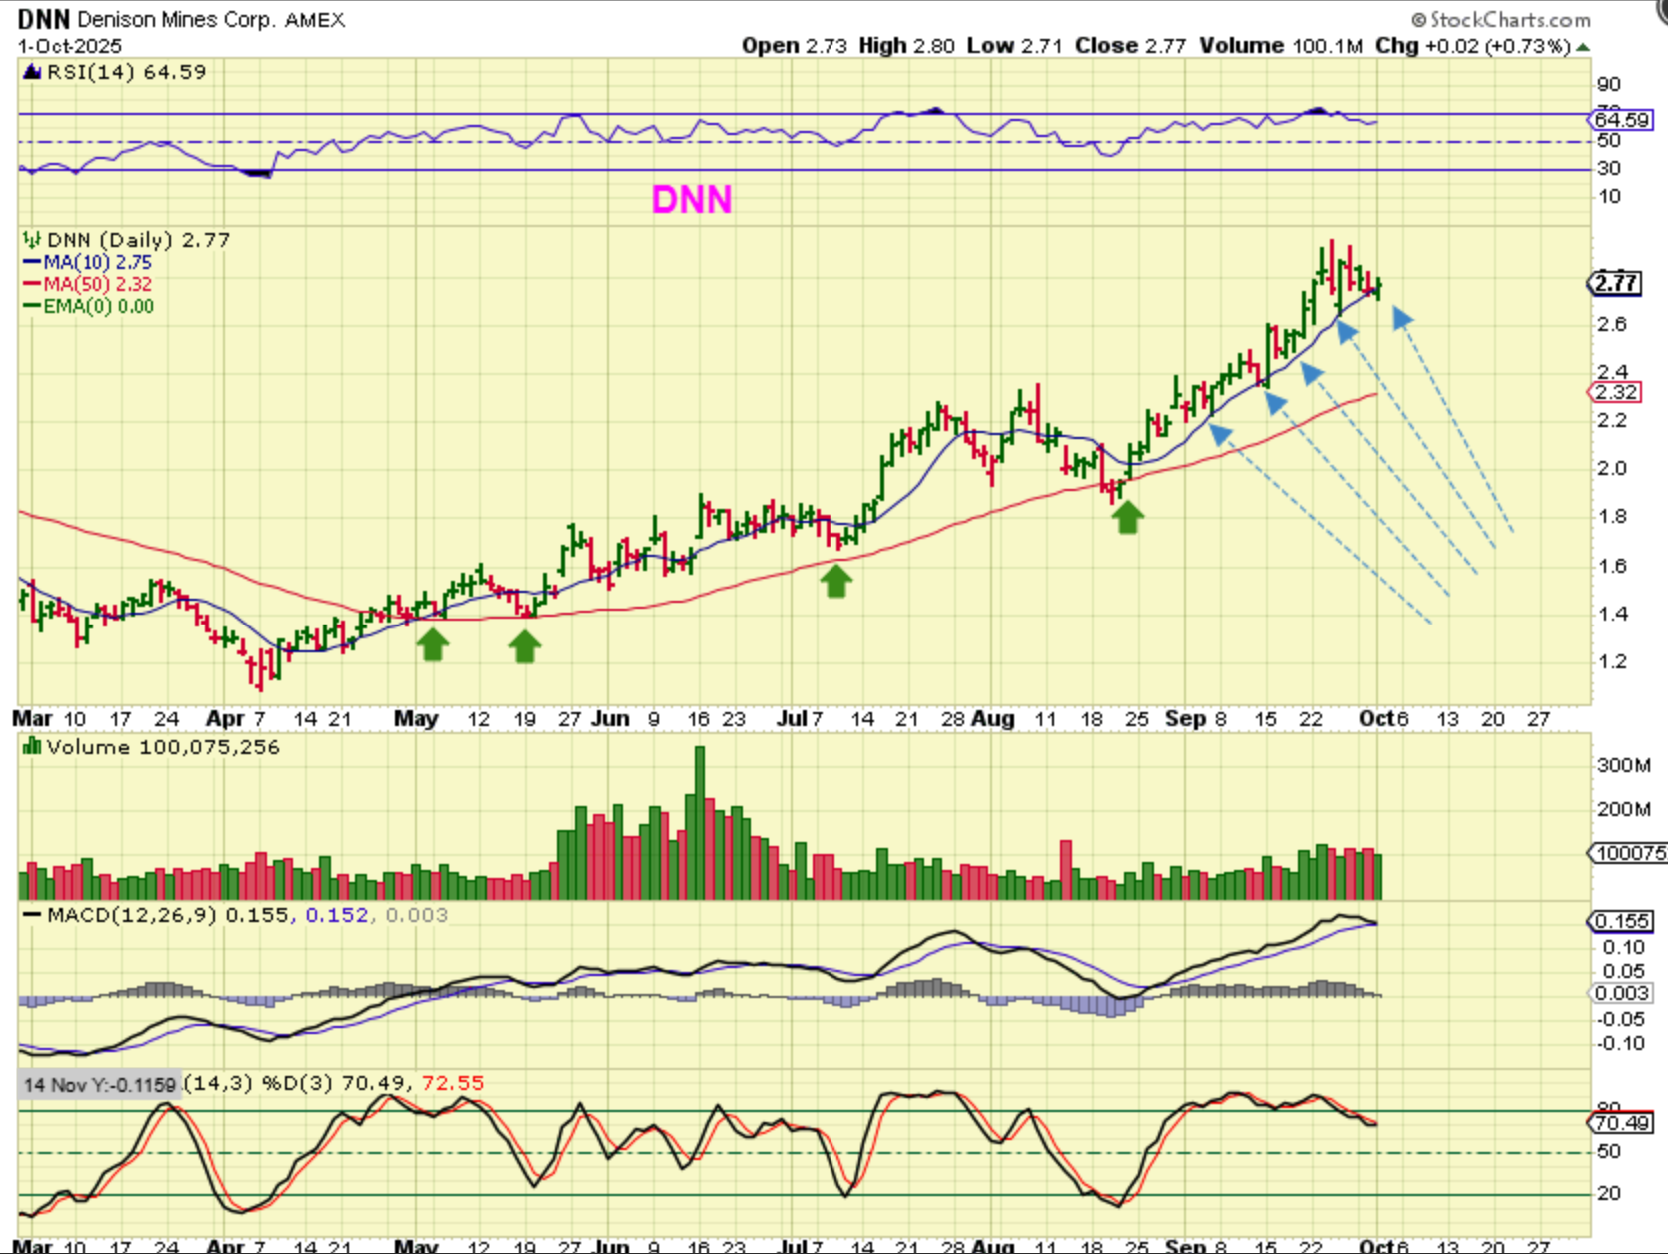Click the green EMA(0) line color marker
Screen dimensions: 1668x1254
tap(32, 306)
